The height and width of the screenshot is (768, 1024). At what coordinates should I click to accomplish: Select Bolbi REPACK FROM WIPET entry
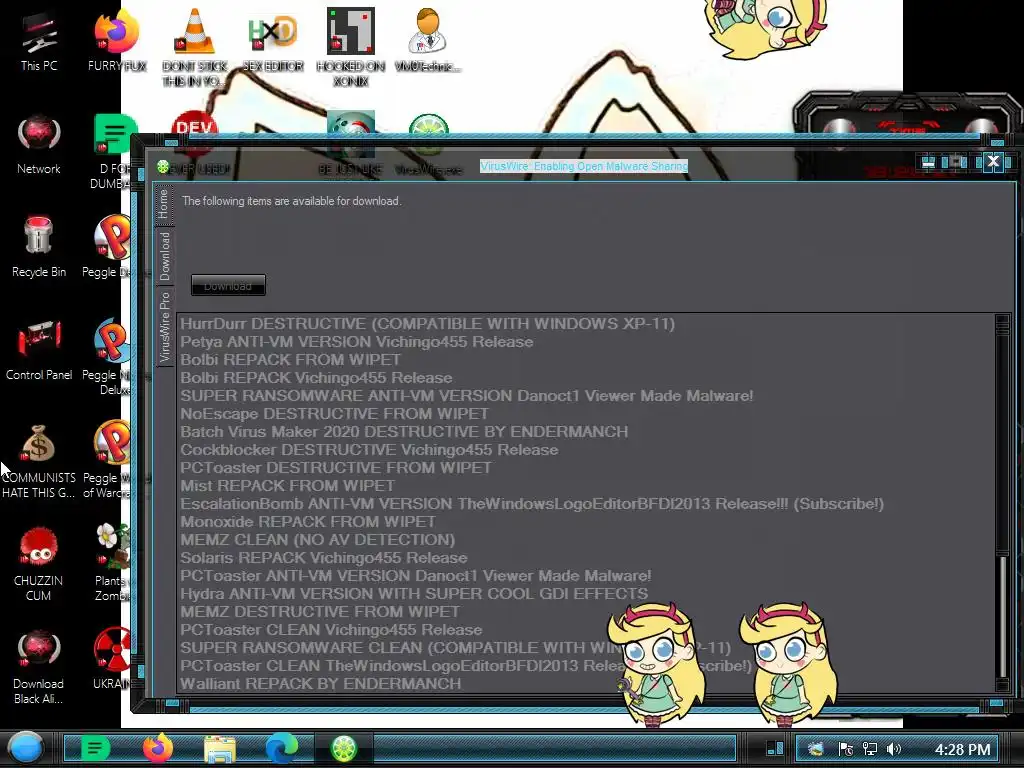[291, 360]
